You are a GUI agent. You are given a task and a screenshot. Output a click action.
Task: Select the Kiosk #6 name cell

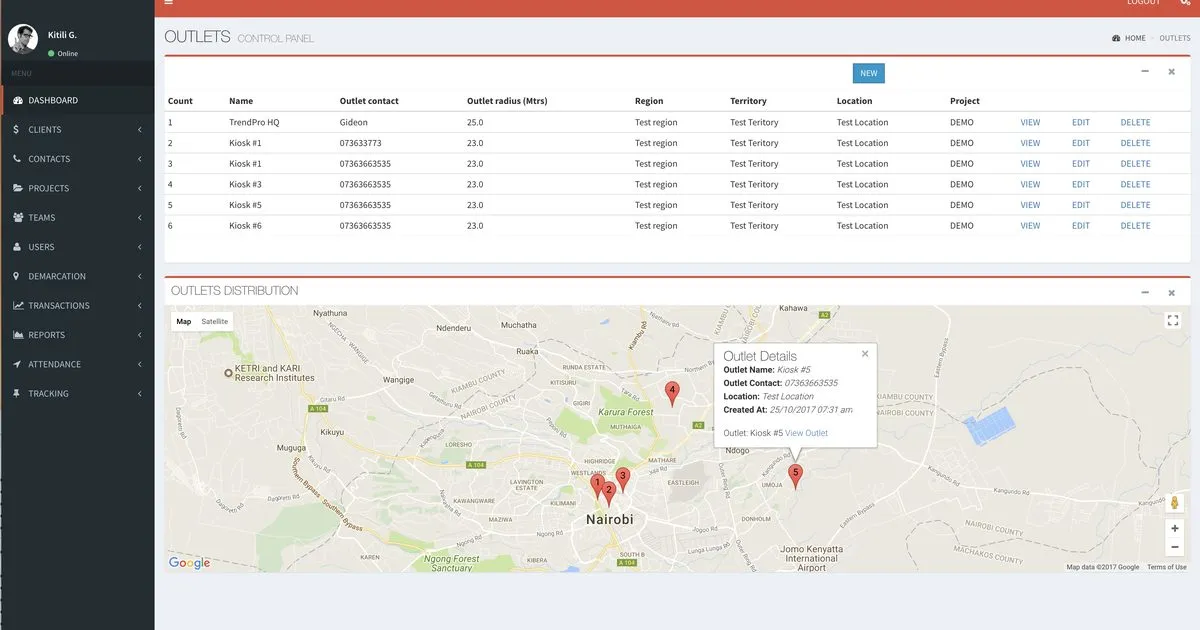[245, 226]
